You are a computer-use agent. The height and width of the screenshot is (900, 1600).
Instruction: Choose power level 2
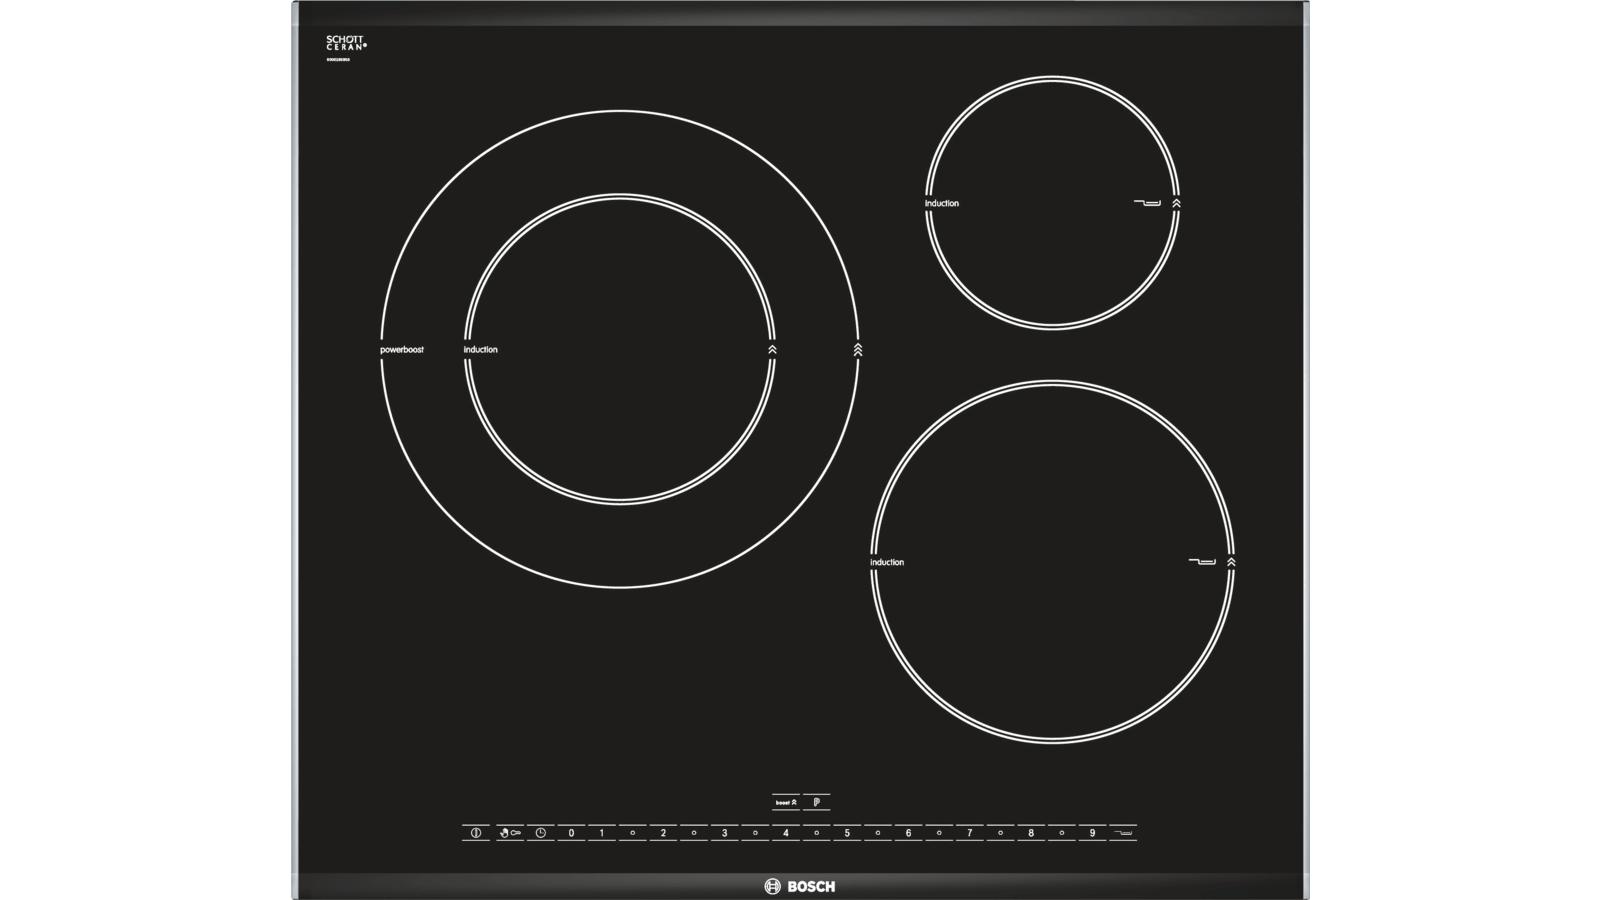tap(663, 832)
